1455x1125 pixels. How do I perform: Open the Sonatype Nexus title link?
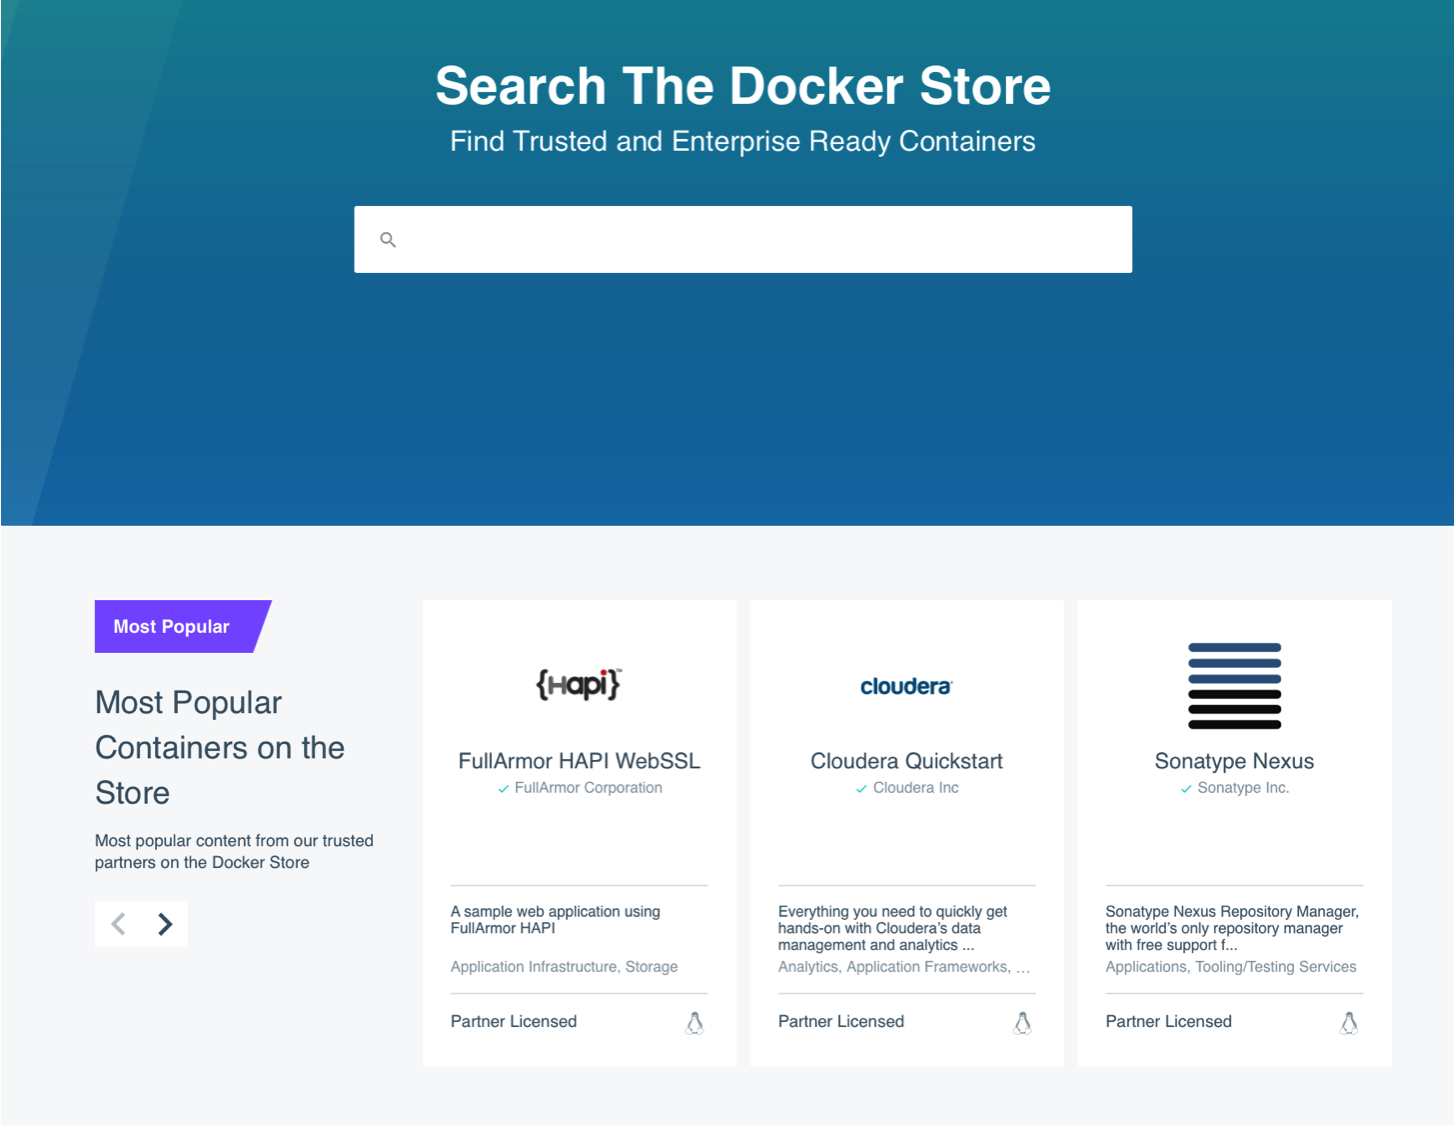(x=1234, y=761)
